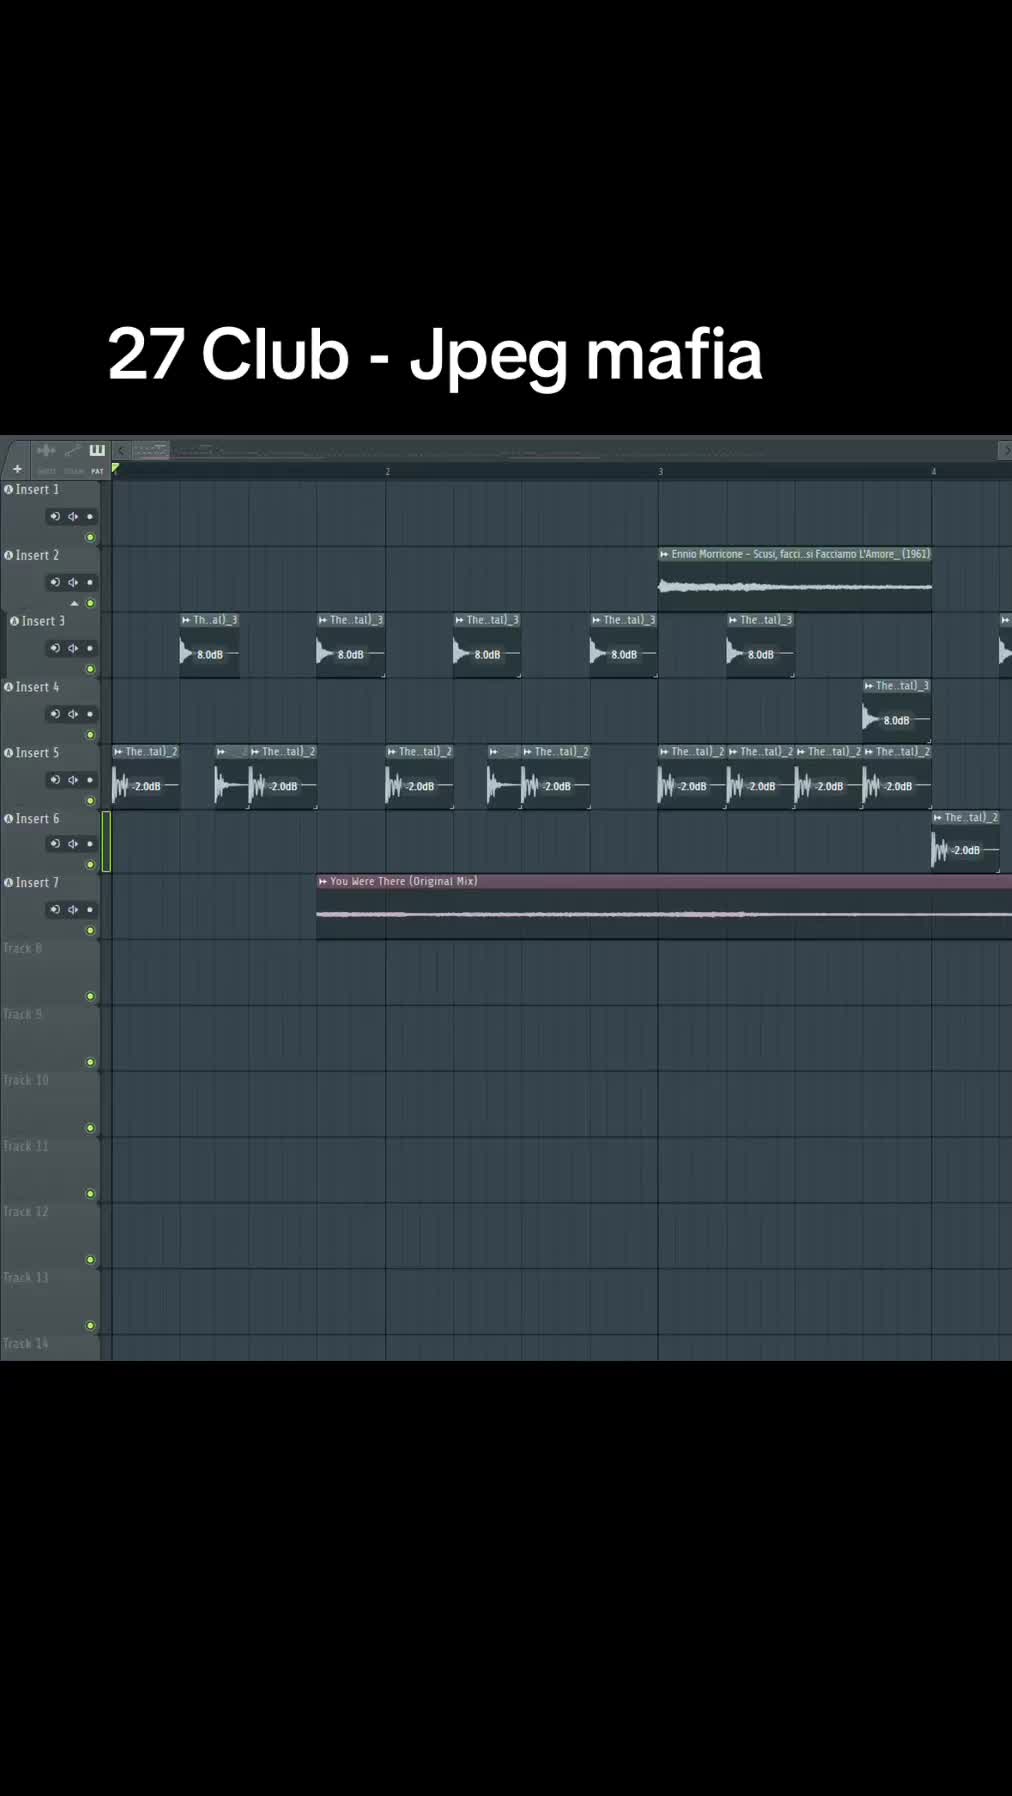Image resolution: width=1012 pixels, height=1796 pixels.
Task: Click the speaker icon on Insert 5
Action: pyautogui.click(x=73, y=780)
